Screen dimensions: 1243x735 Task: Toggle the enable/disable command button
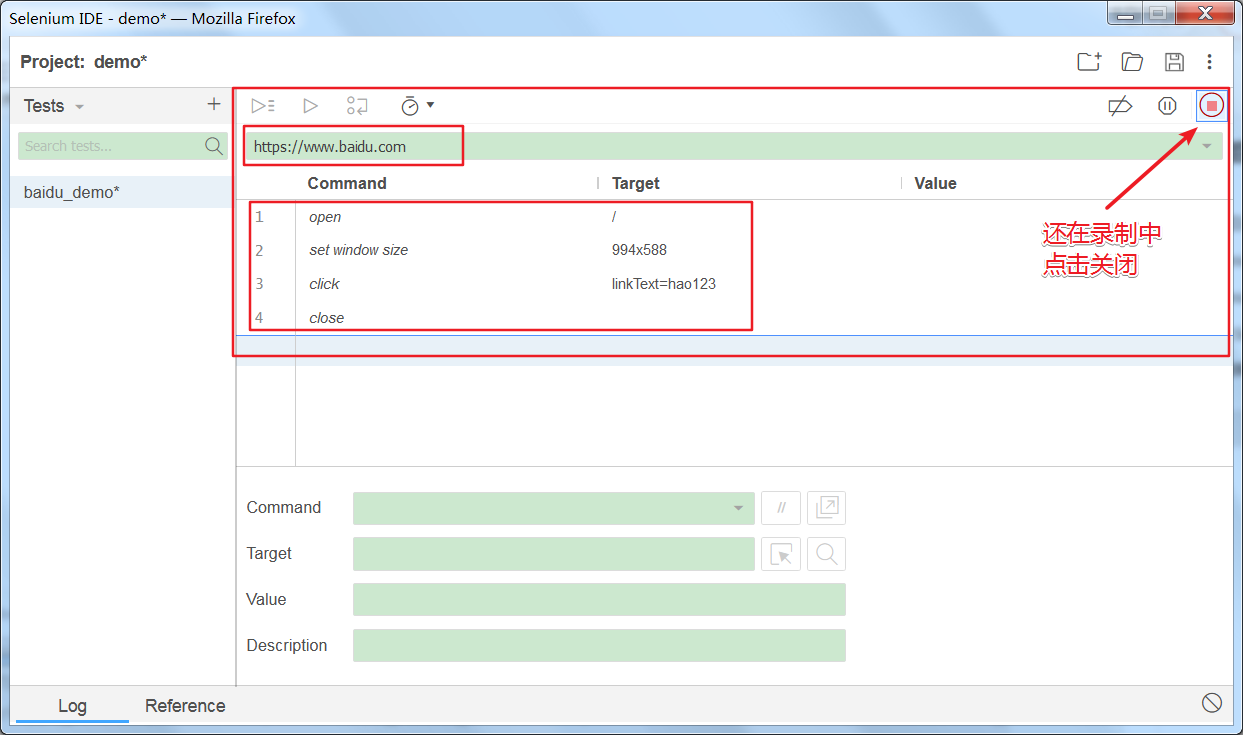(781, 508)
